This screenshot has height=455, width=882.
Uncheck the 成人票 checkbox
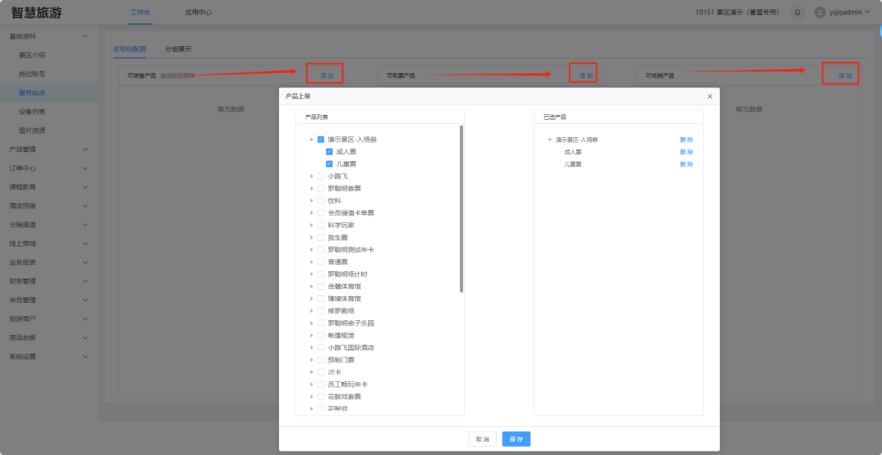click(x=329, y=151)
